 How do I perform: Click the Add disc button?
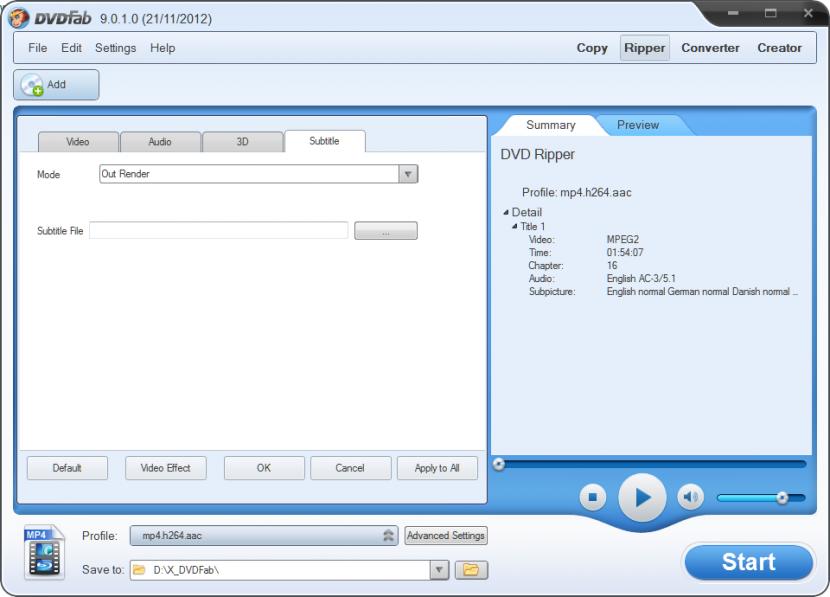coord(56,85)
